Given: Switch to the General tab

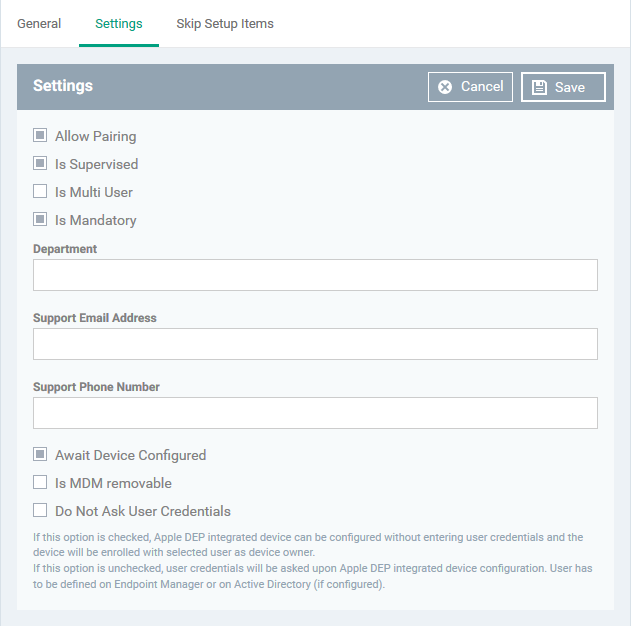Looking at the screenshot, I should point(39,24).
